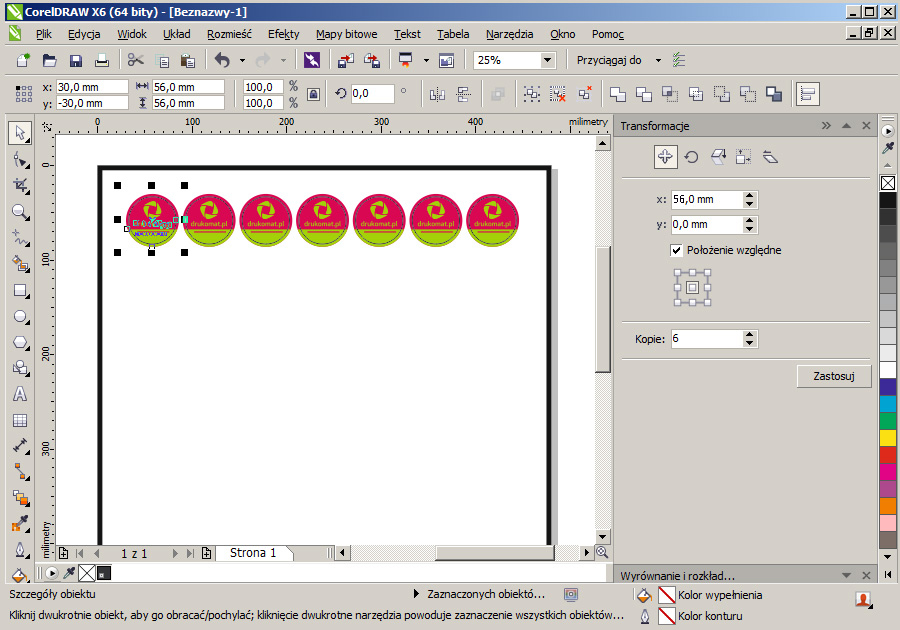Click the Kopie number field
This screenshot has height=630, width=900.
click(707, 339)
